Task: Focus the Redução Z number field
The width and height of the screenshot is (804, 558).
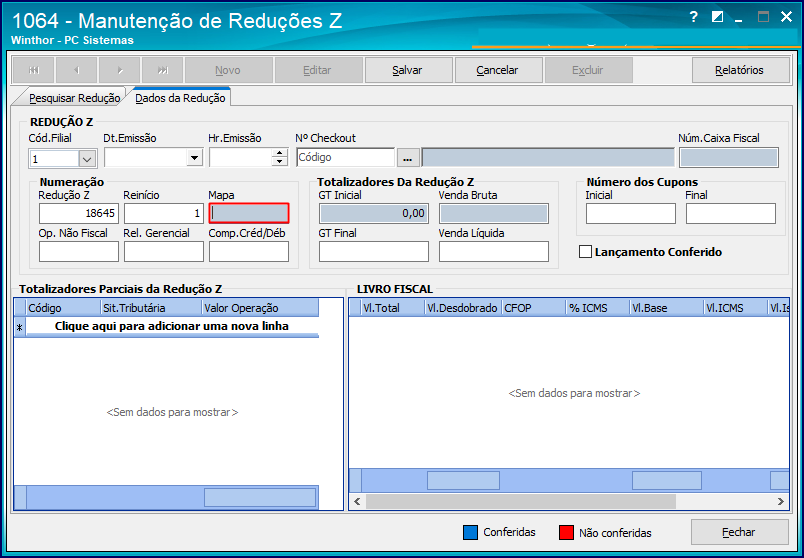Action: point(78,213)
